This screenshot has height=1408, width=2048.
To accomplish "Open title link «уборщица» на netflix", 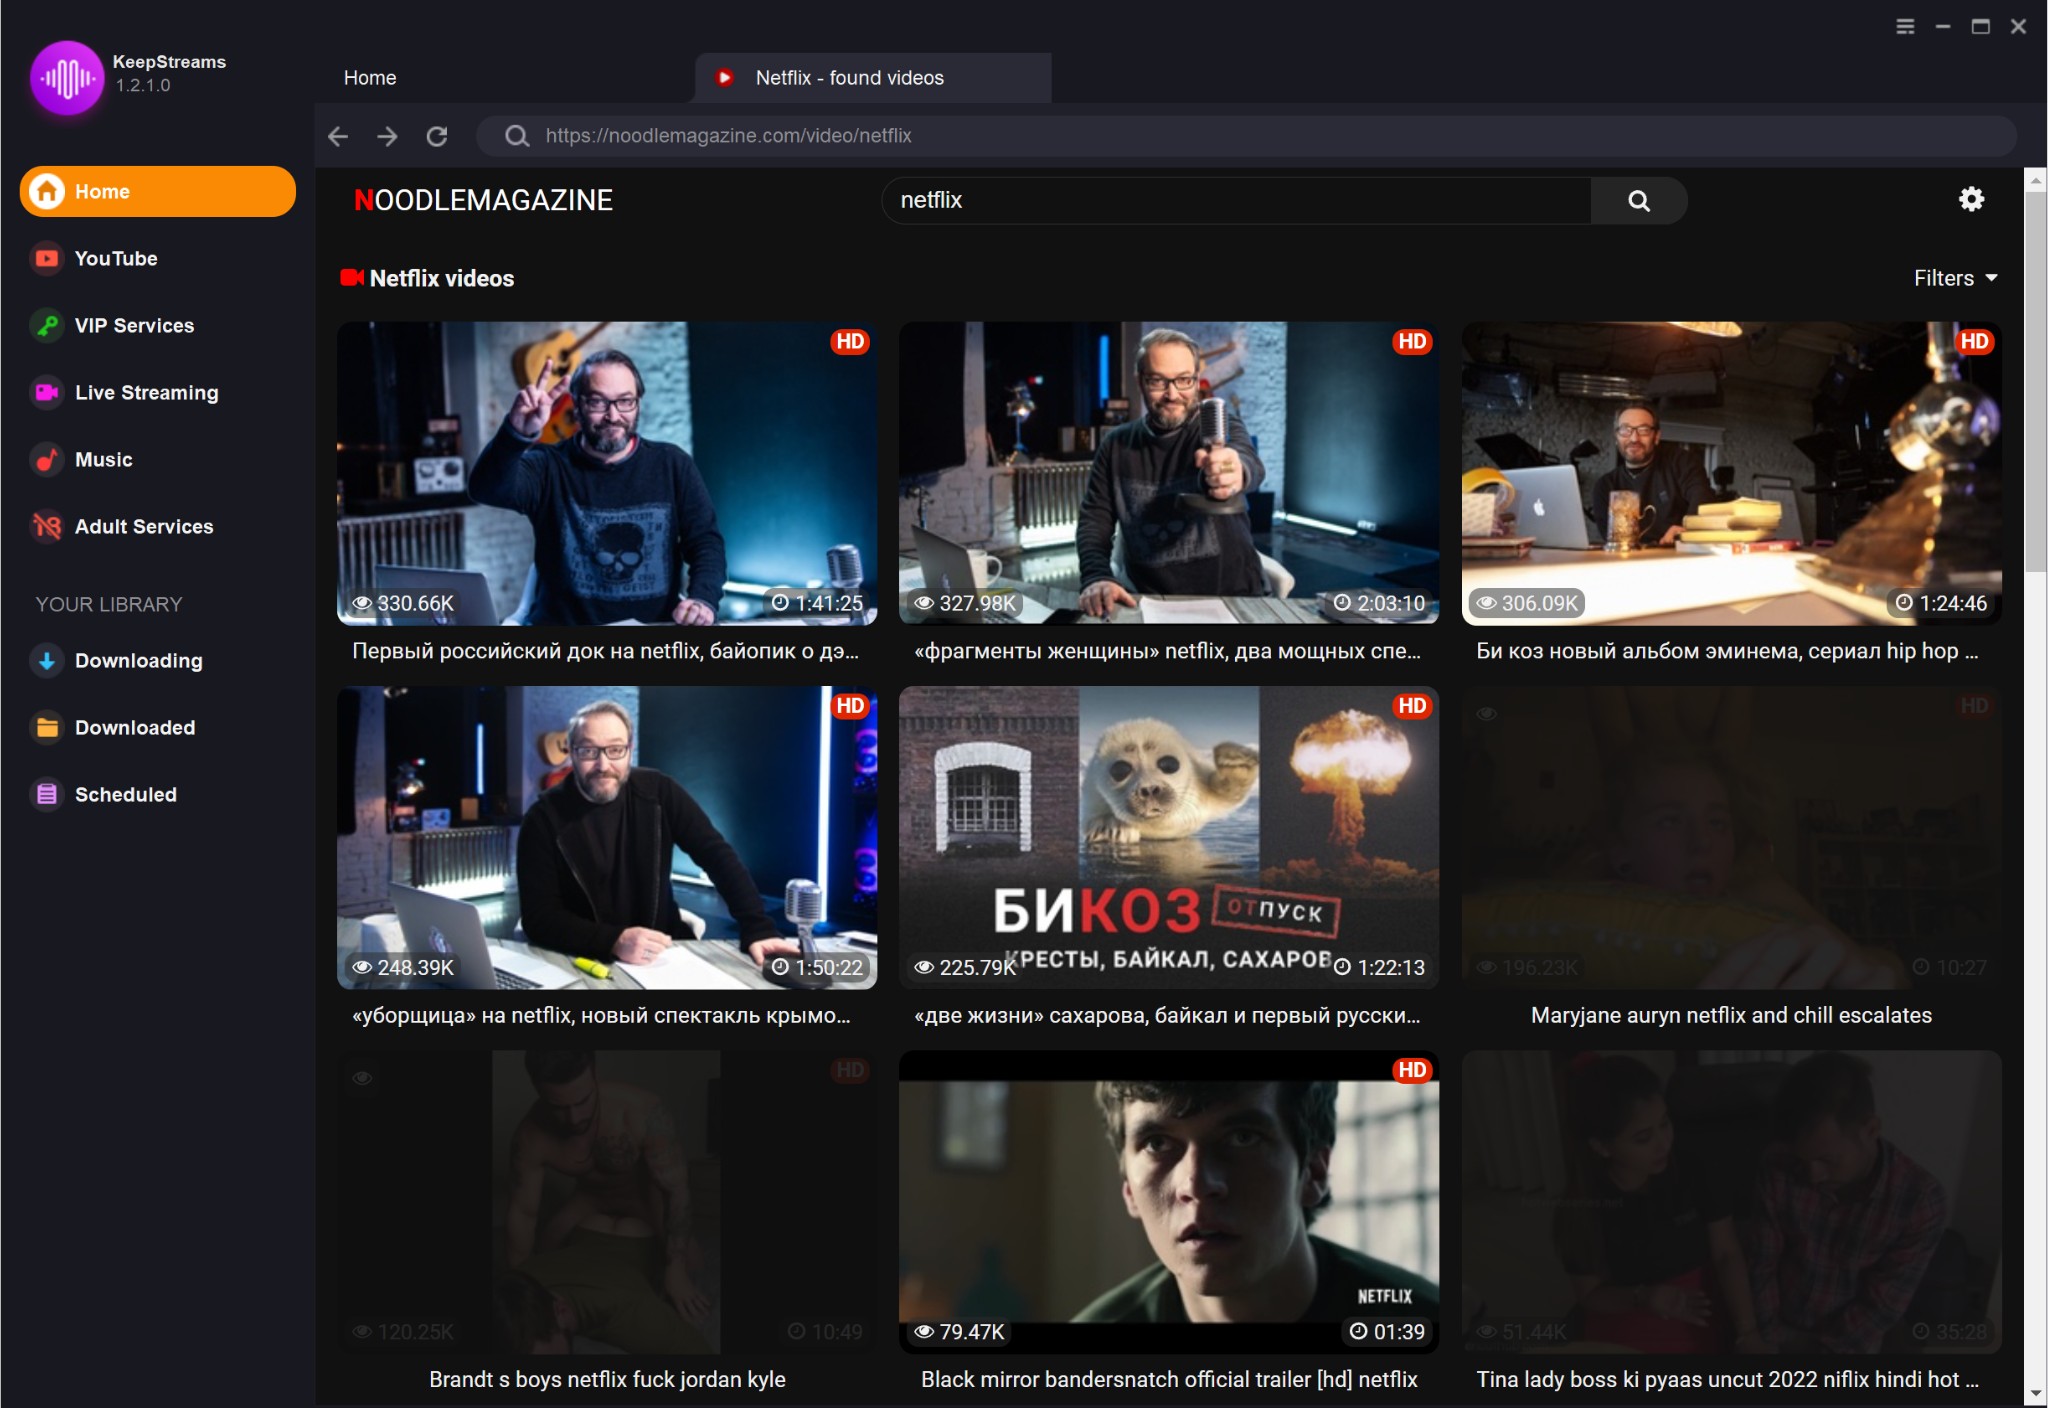I will point(602,1015).
